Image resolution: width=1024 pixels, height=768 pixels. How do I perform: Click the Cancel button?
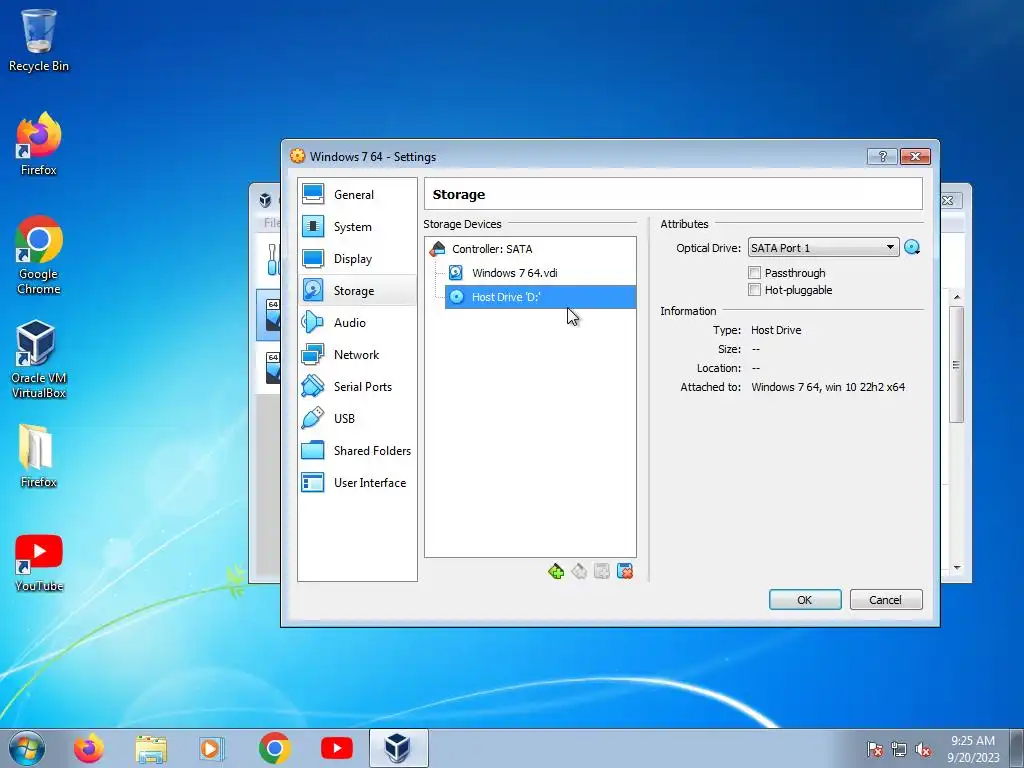point(886,600)
